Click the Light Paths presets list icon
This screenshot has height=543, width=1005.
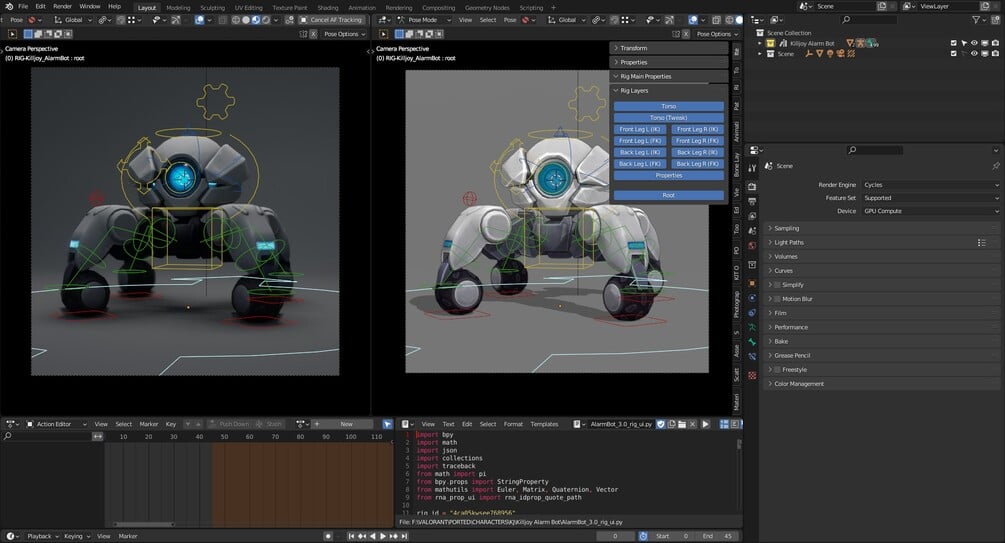[x=981, y=242]
